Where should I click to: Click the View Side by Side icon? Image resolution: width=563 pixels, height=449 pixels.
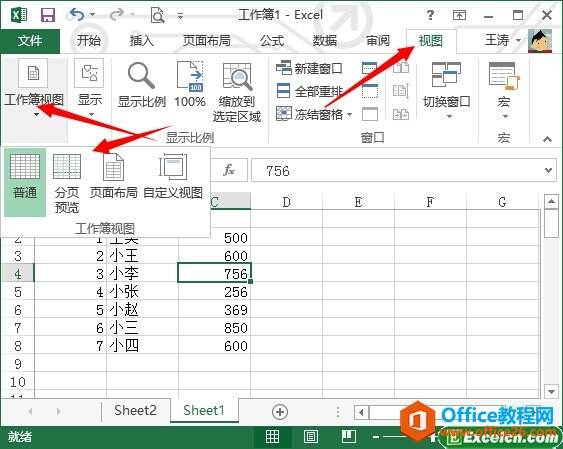tap(401, 68)
